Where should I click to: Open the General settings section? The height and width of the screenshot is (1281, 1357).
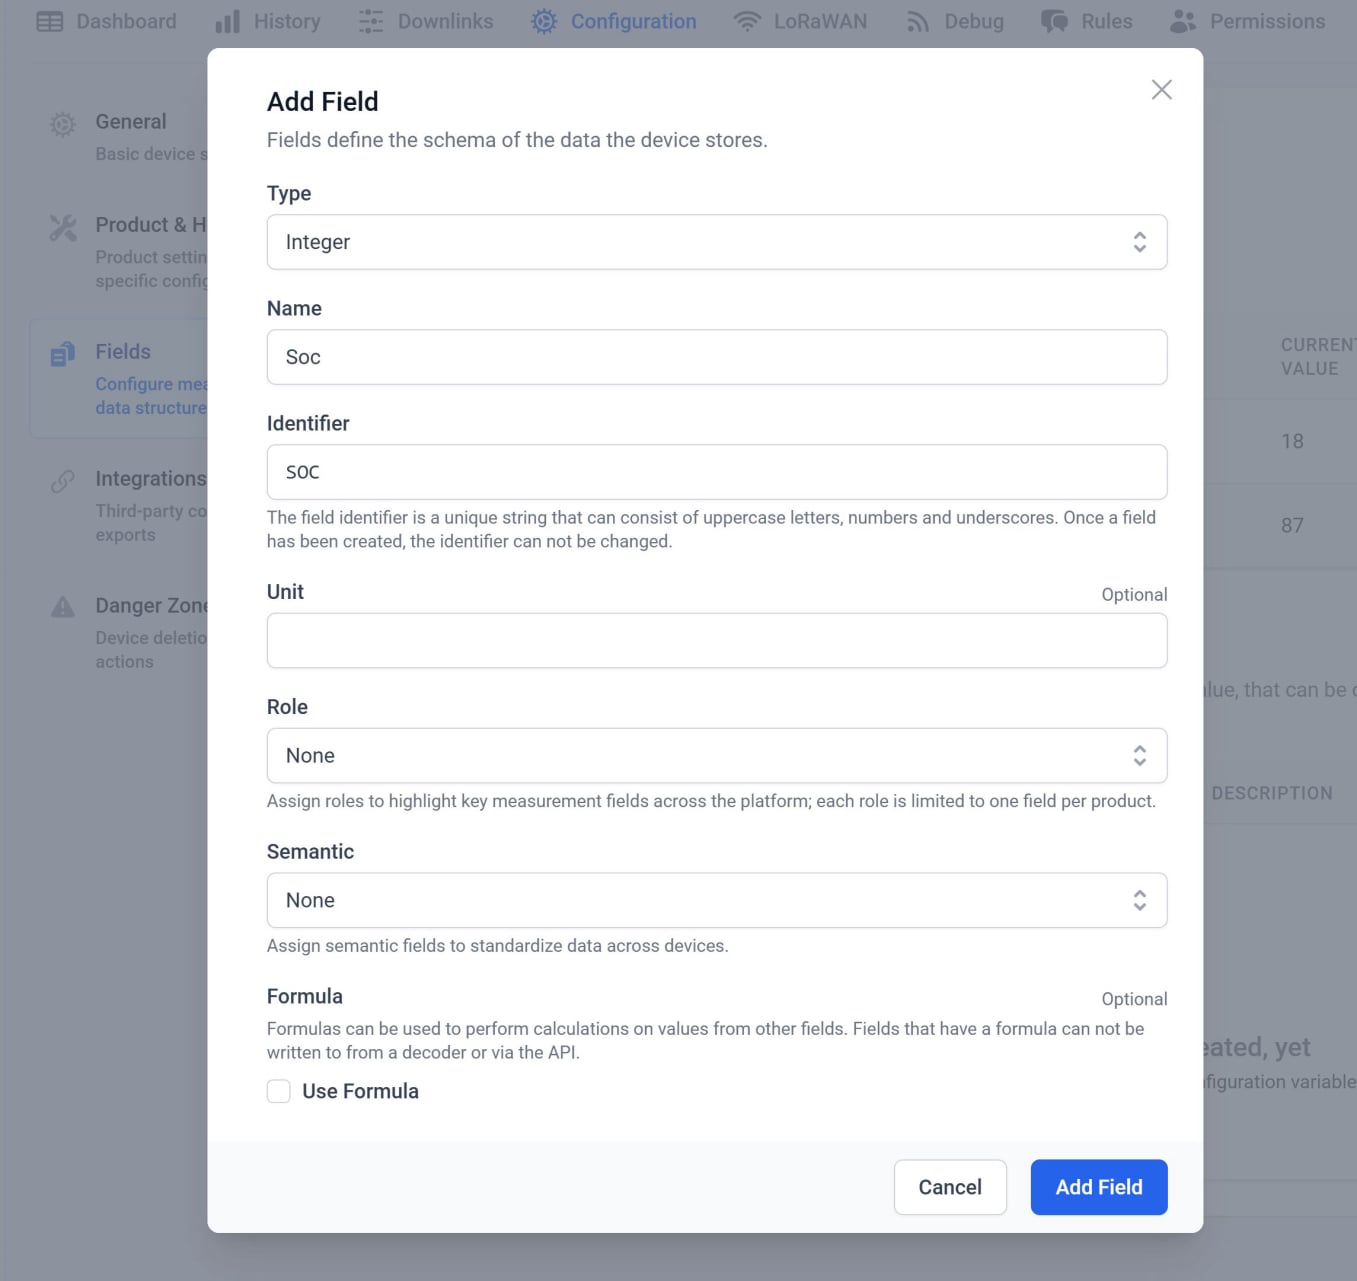(x=62, y=124)
